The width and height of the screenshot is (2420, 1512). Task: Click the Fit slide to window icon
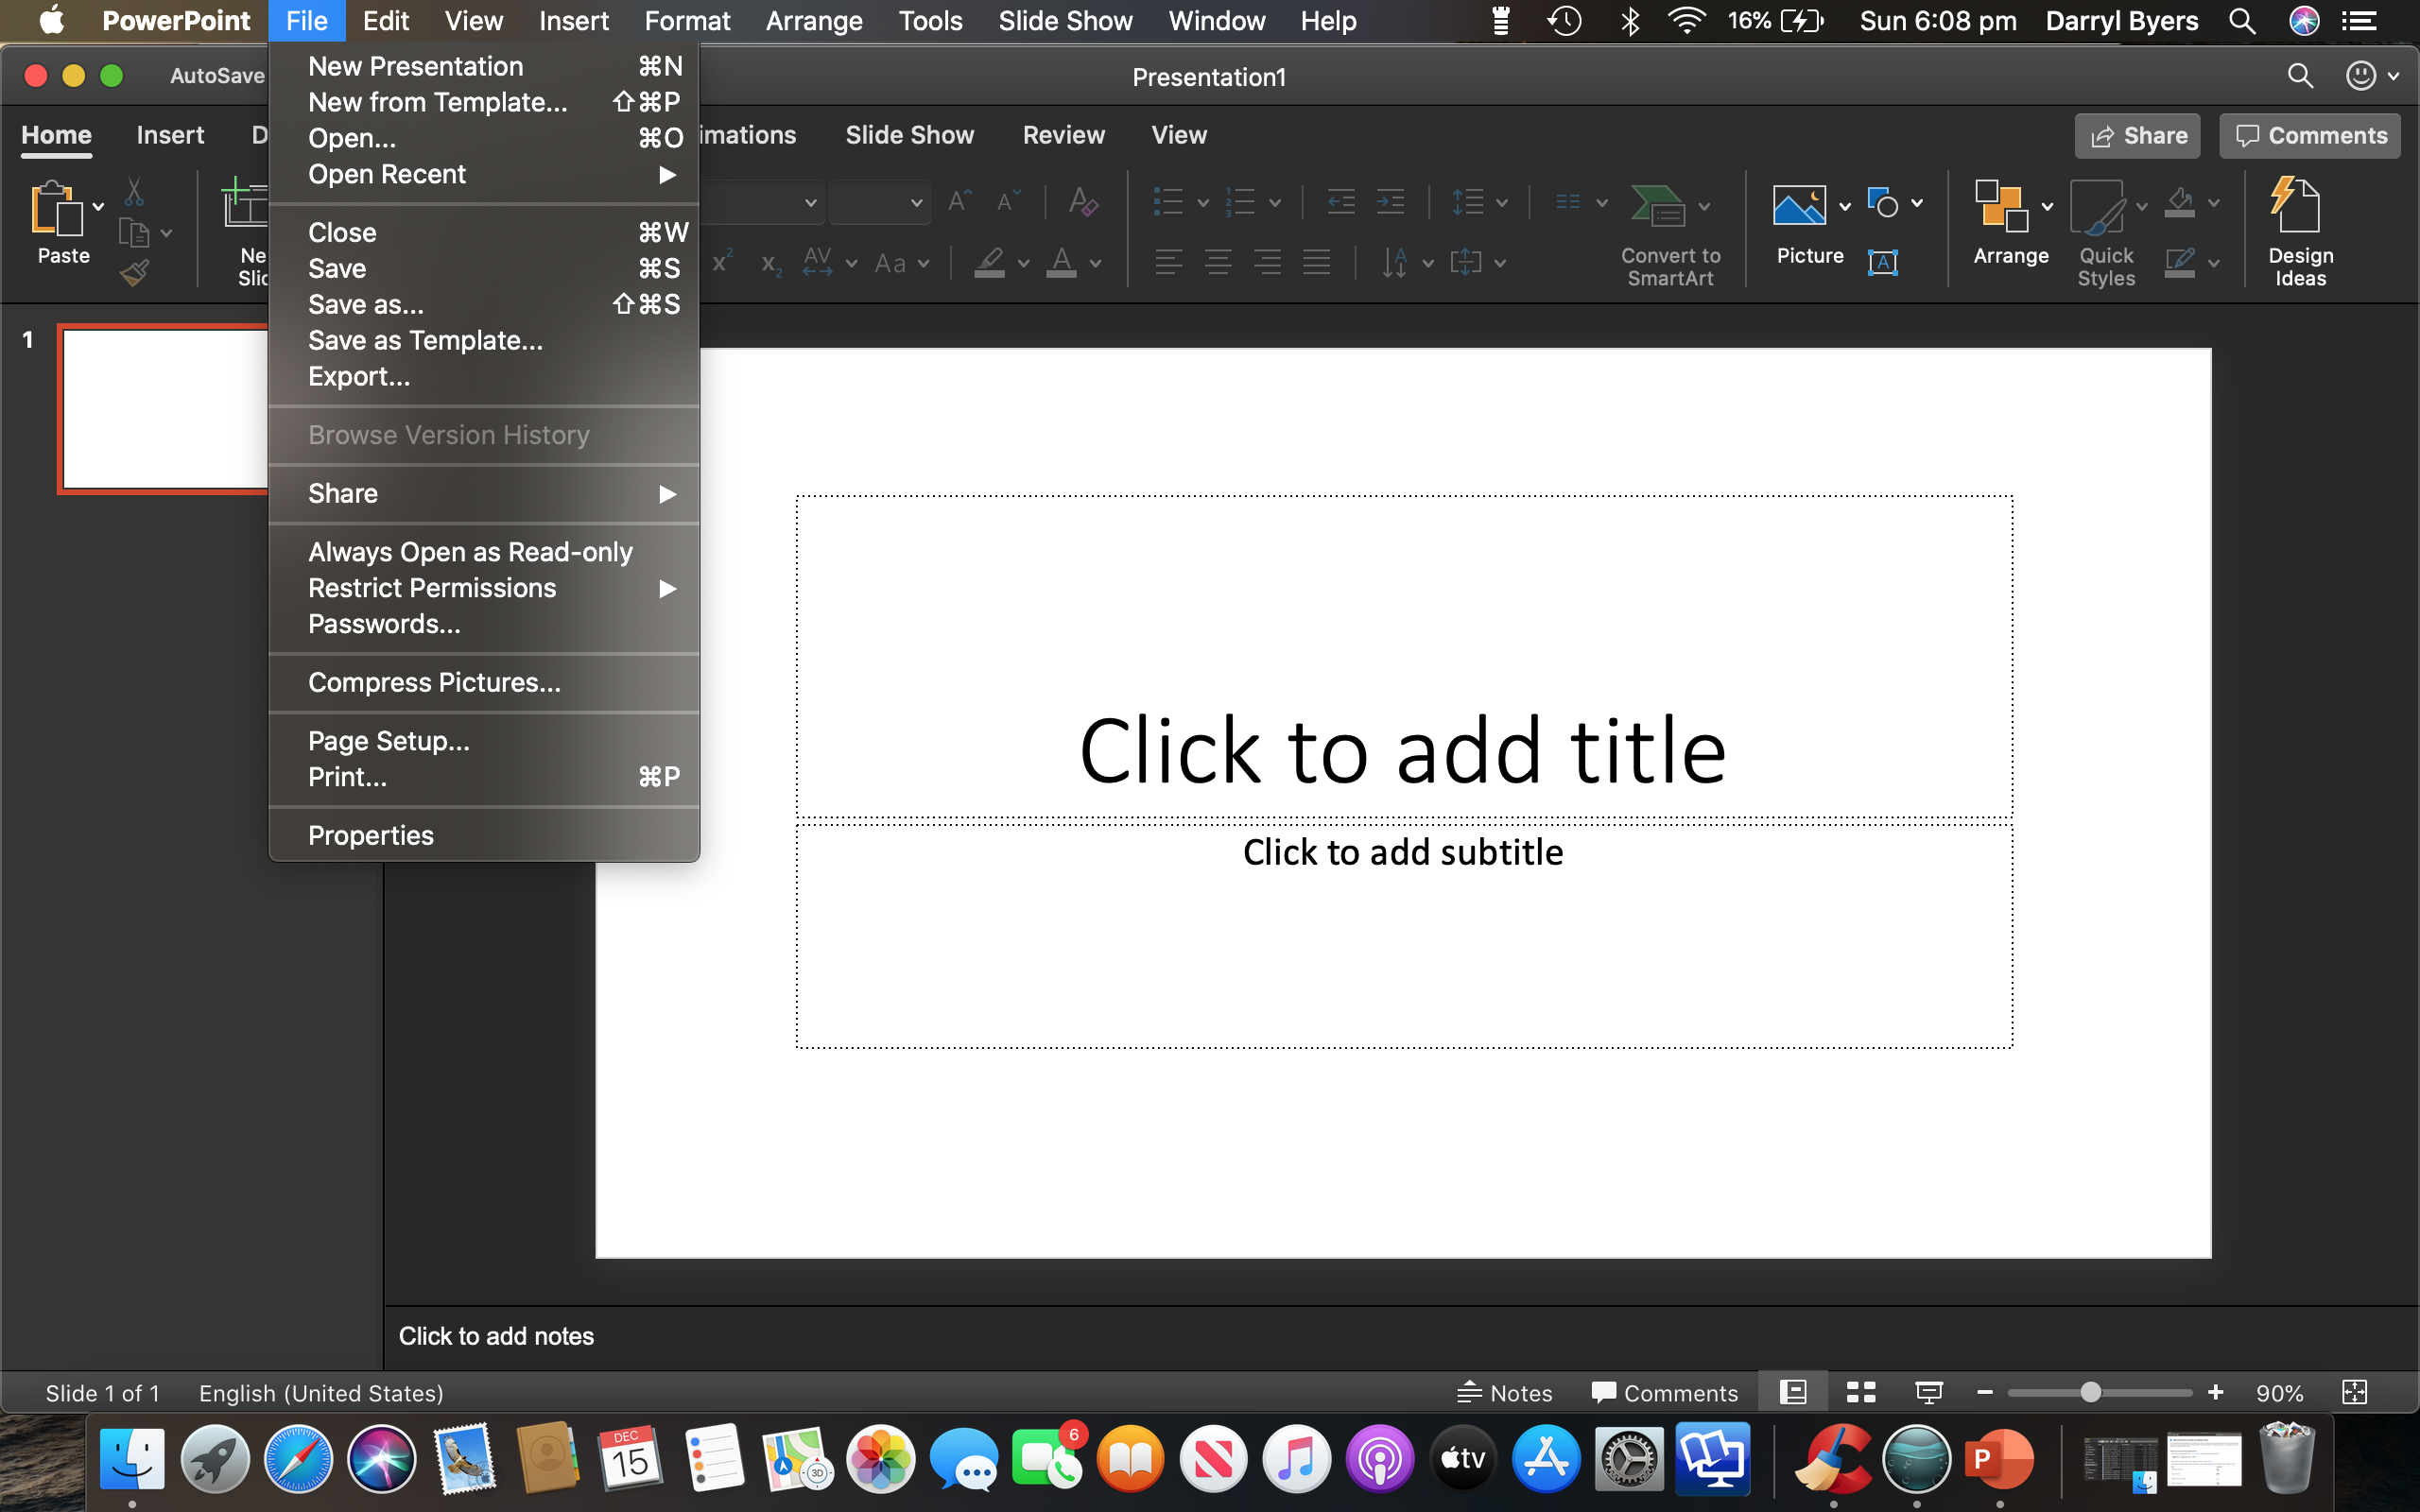coord(2355,1392)
